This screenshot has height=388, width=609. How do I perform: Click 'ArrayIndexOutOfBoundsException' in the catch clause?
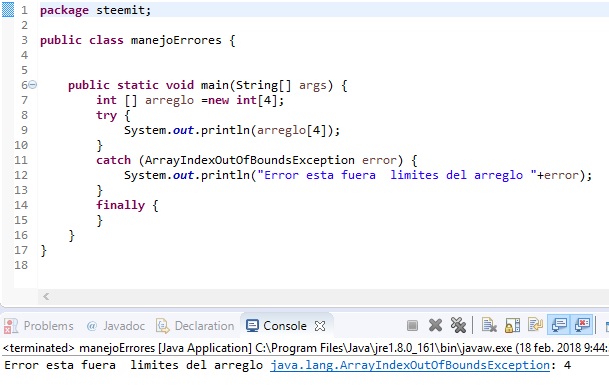[250, 160]
